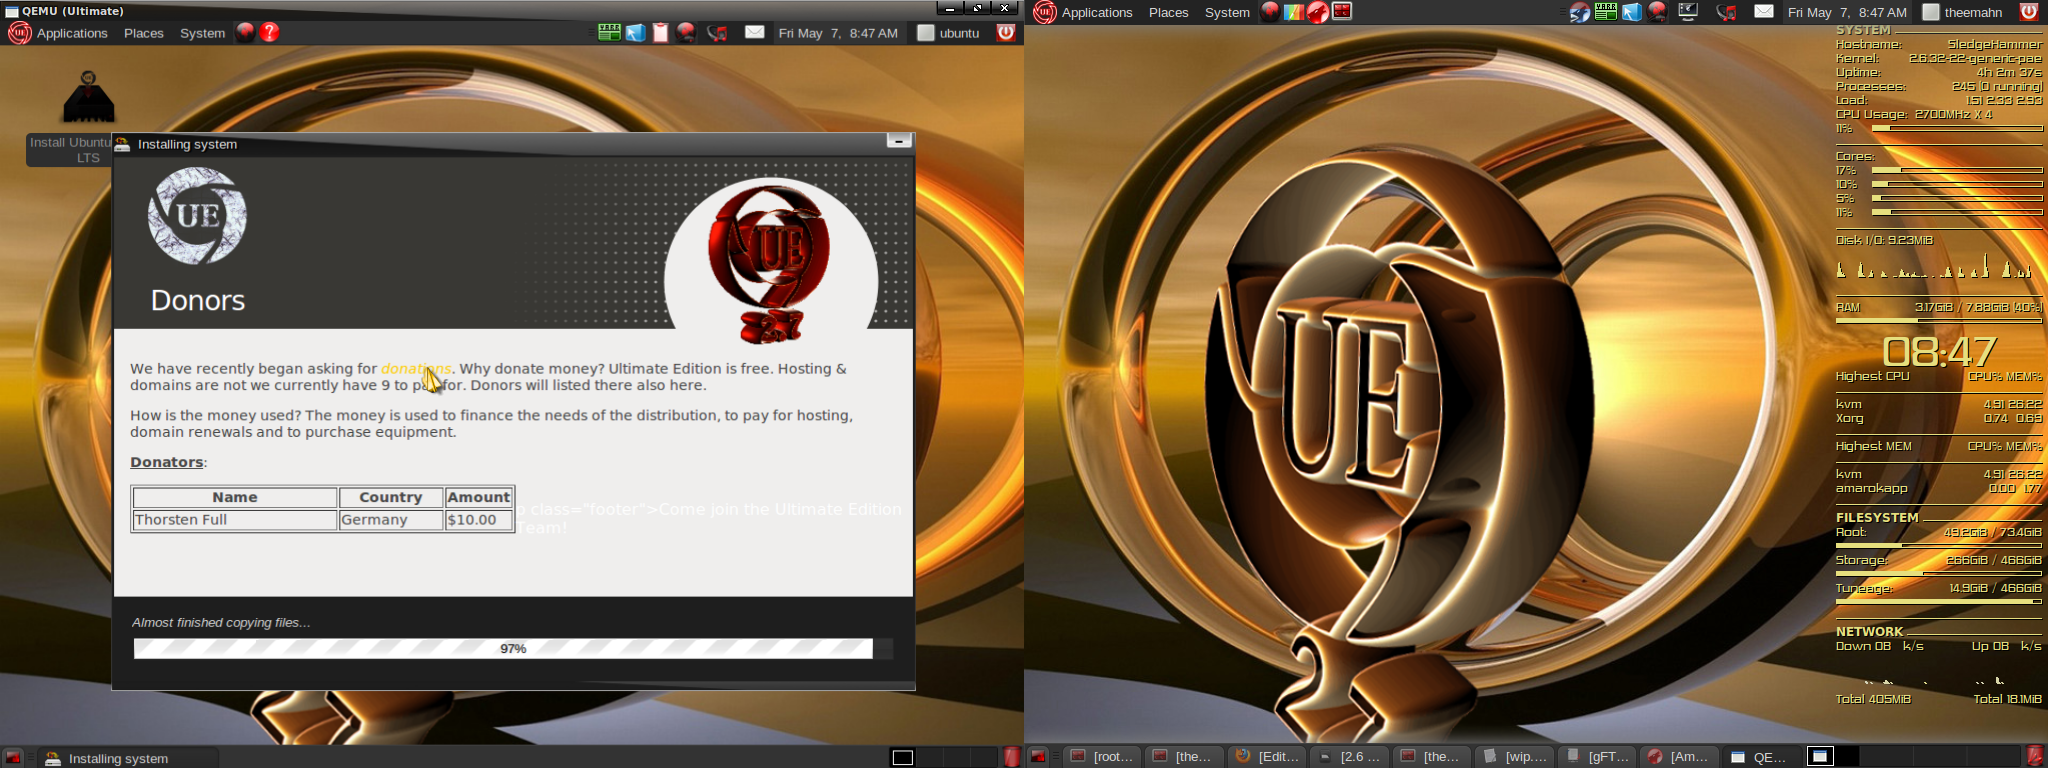Switch to [root… terminal taskbar button
2048x768 pixels.
(x=1103, y=756)
